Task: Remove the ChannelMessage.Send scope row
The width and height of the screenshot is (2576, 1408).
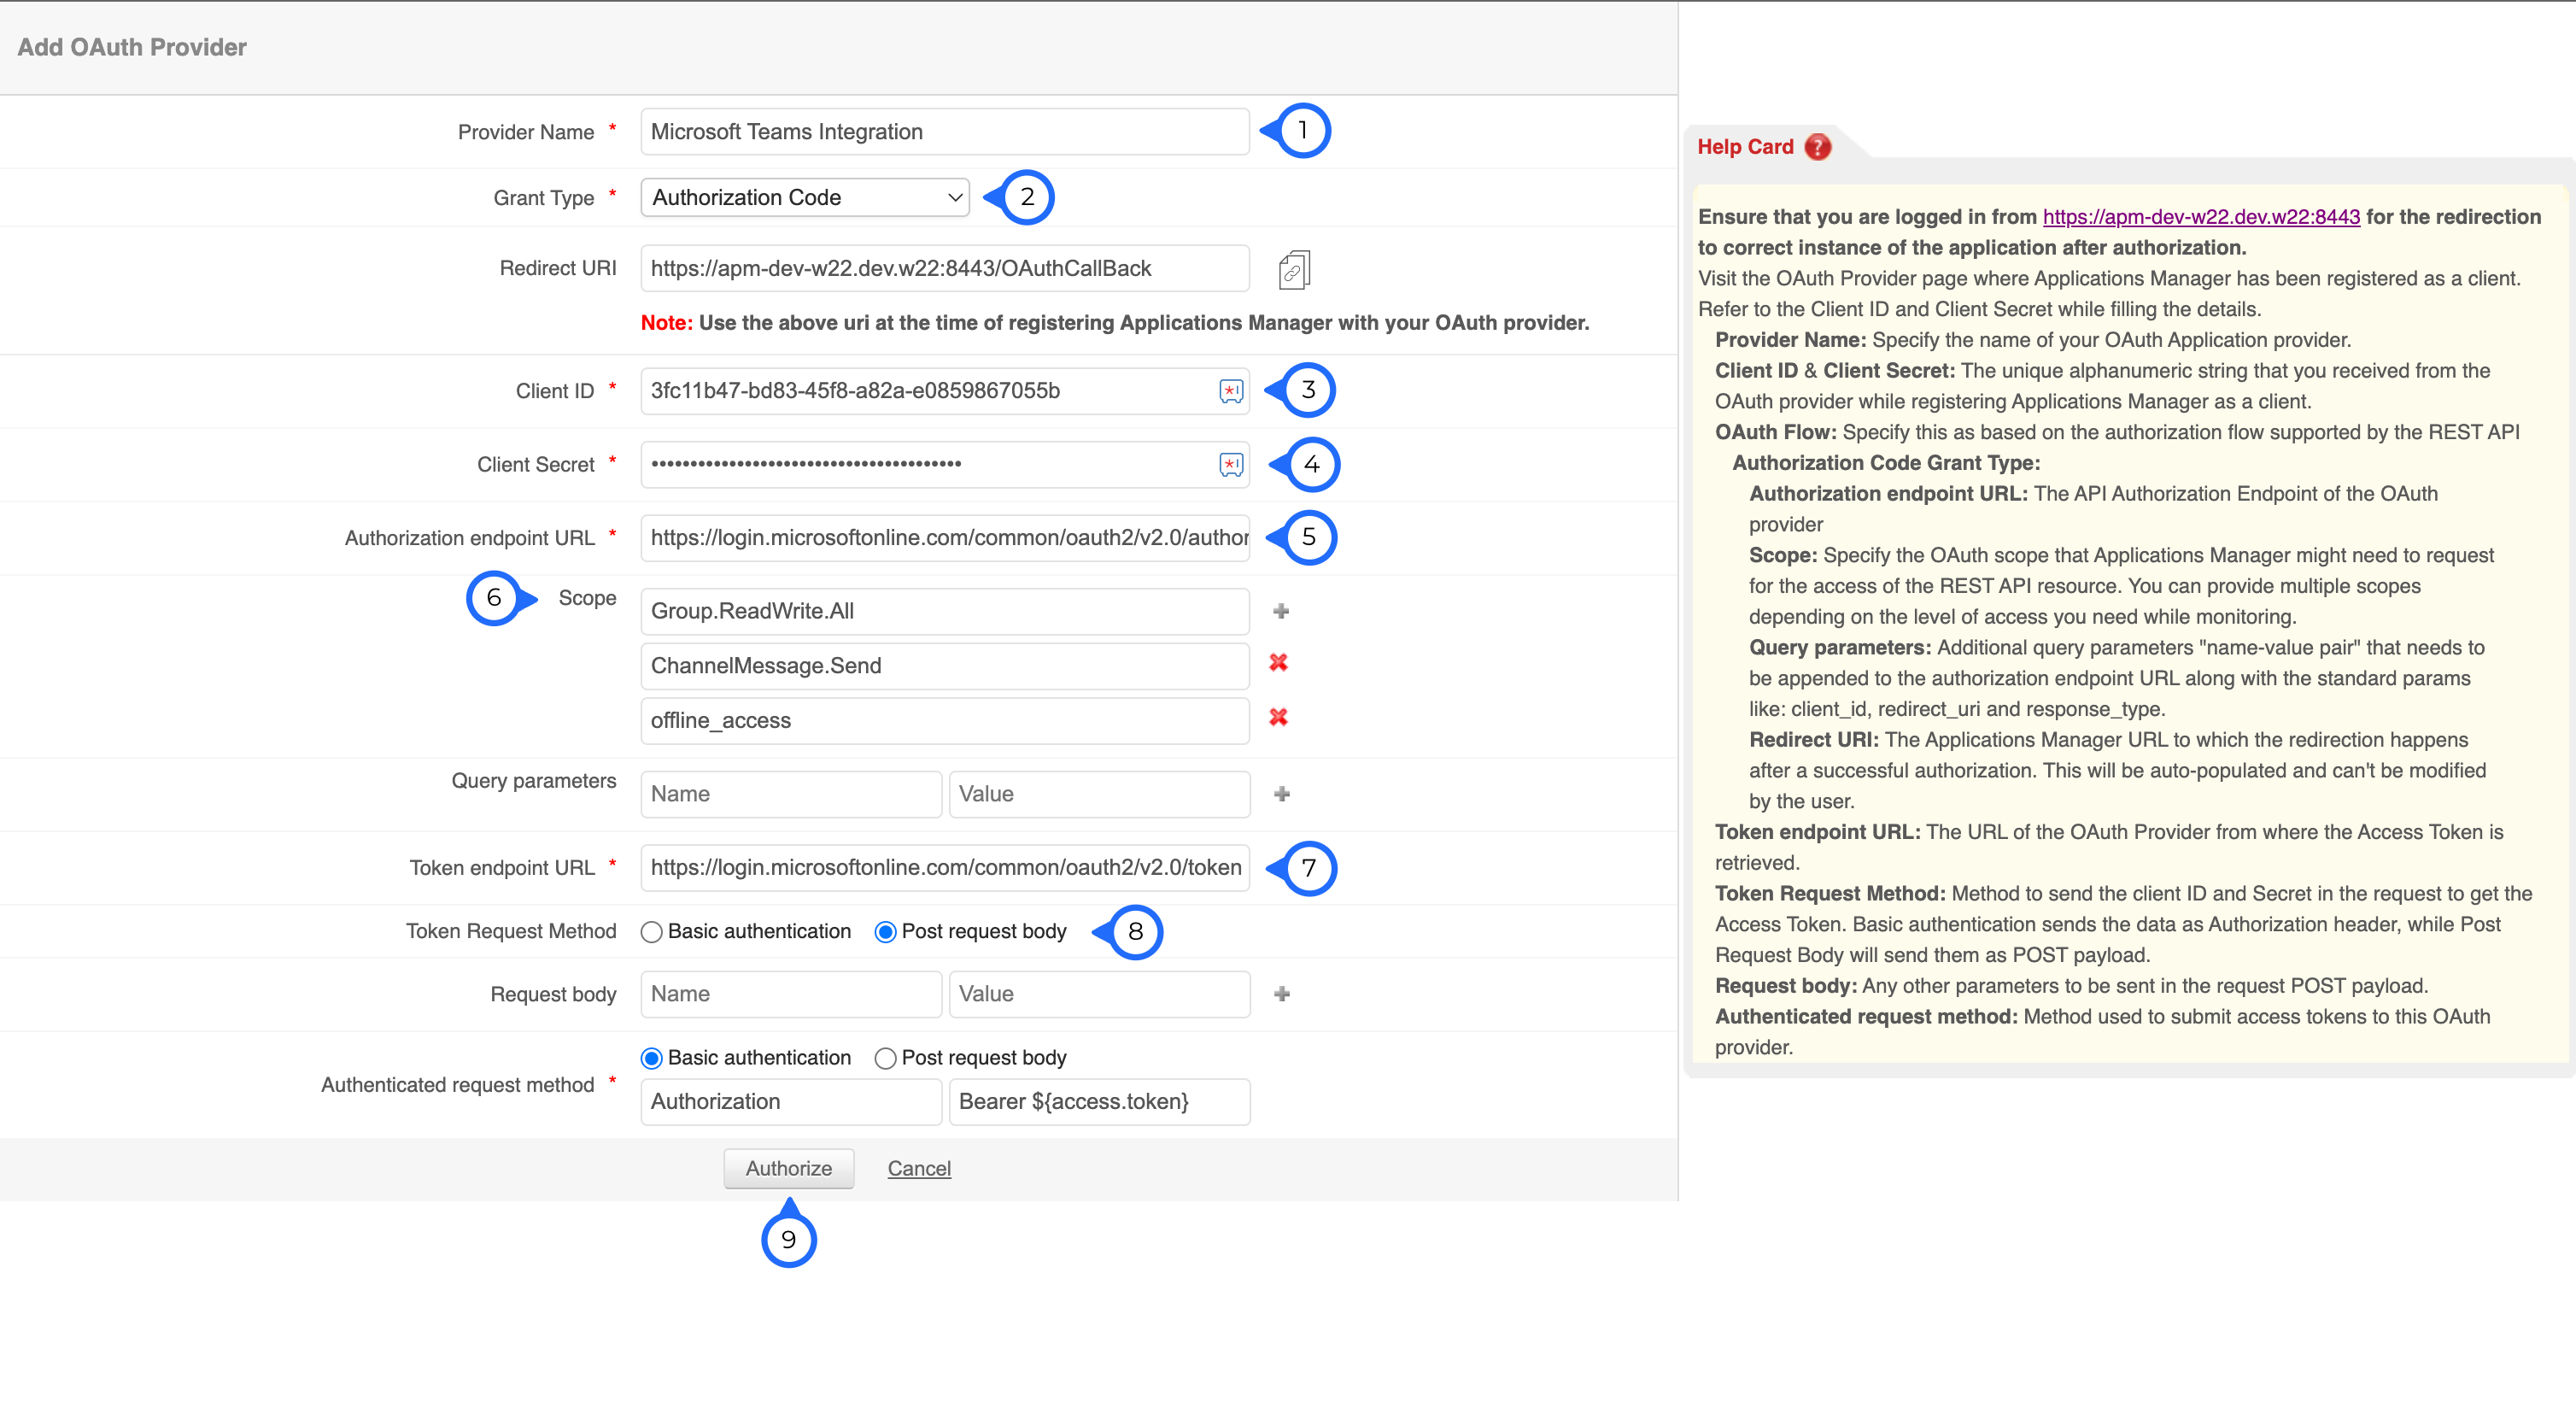Action: [1278, 663]
